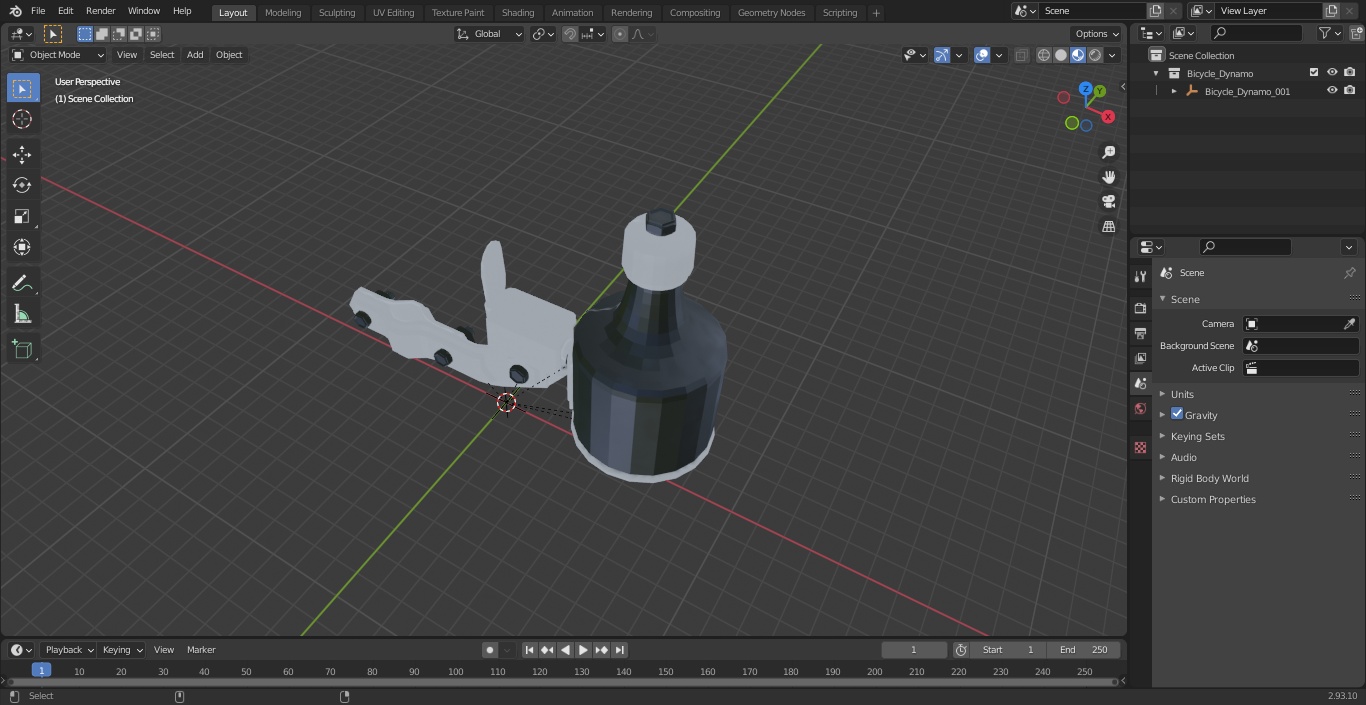Click the zoom magnifier viewport icon
The image size is (1366, 705).
pyautogui.click(x=1108, y=152)
